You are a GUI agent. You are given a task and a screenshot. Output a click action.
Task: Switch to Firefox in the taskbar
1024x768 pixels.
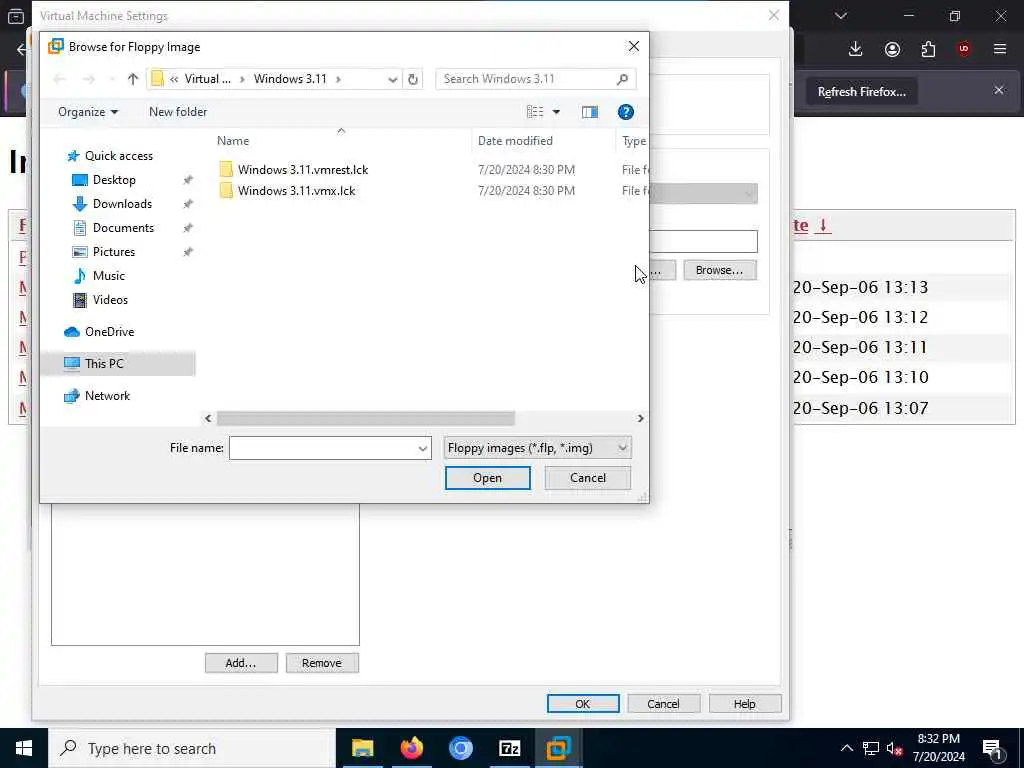[x=411, y=748]
